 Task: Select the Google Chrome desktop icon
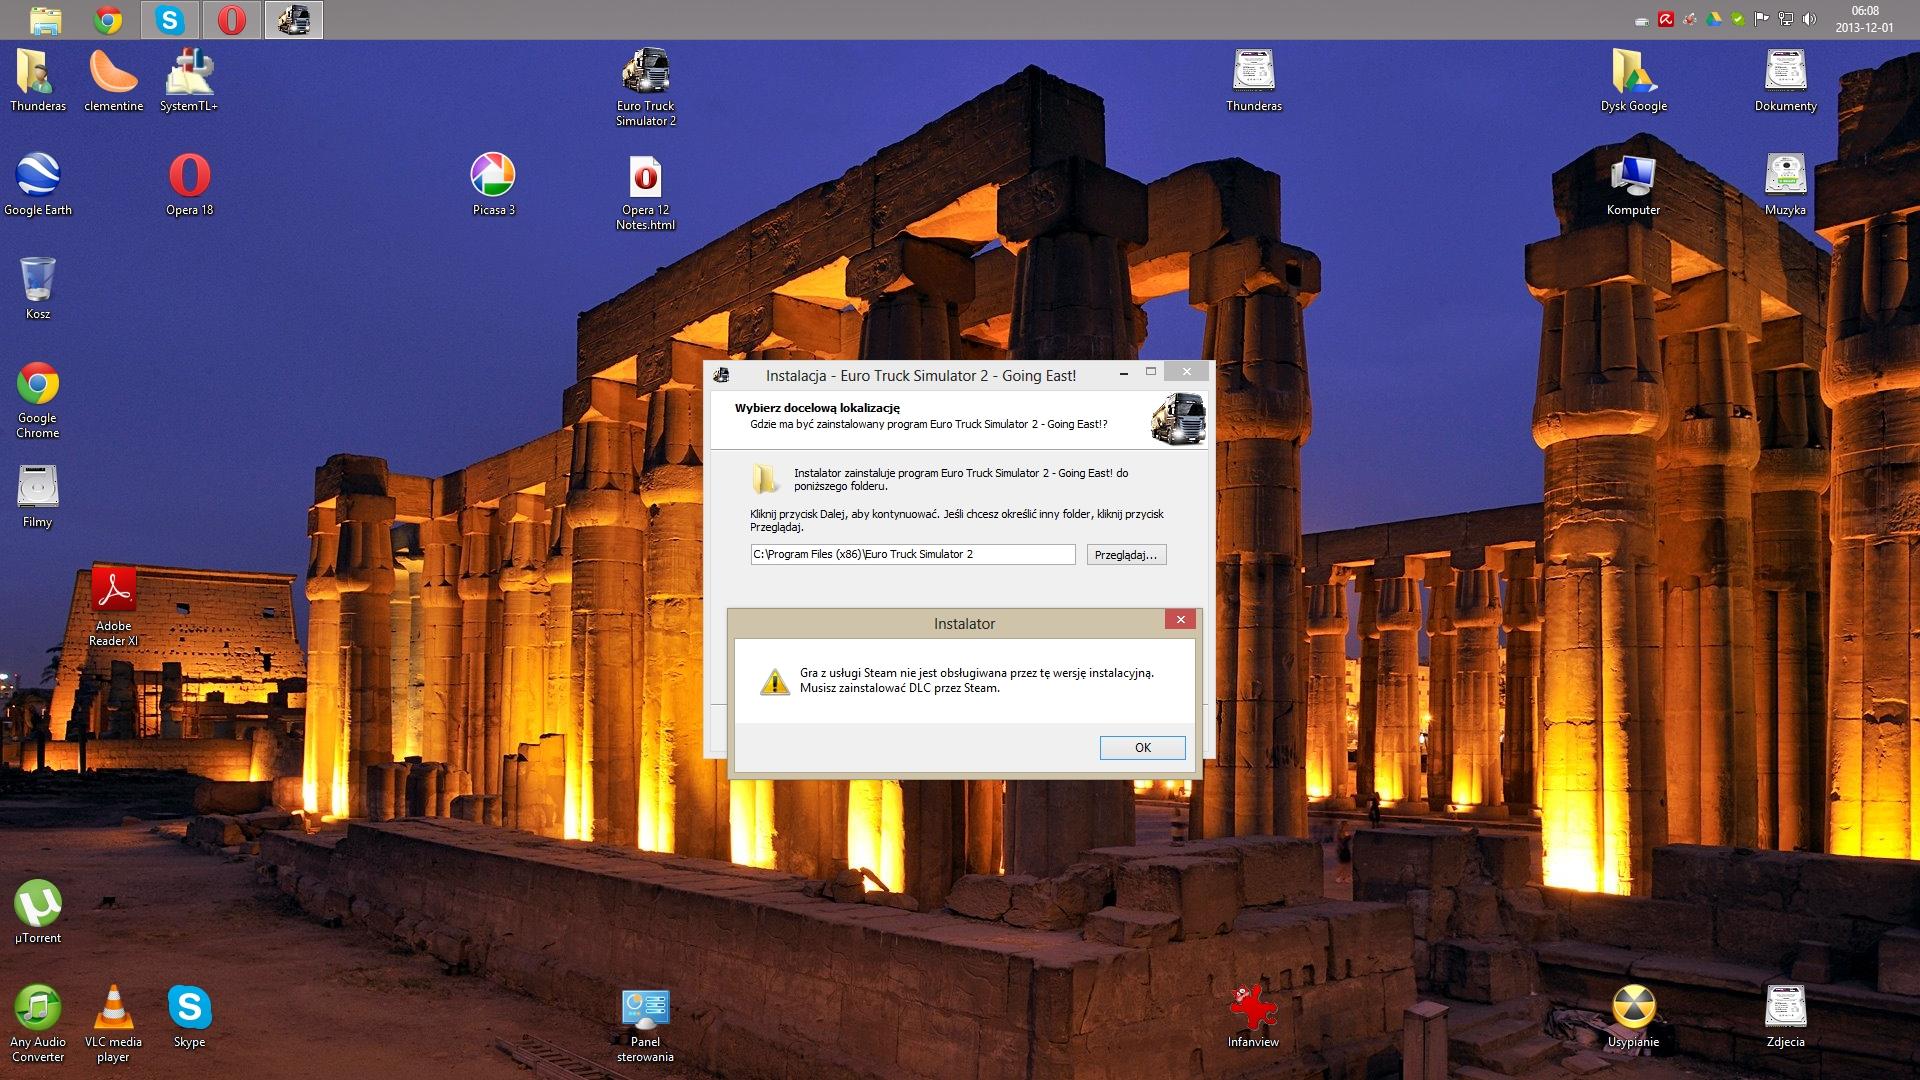(38, 399)
